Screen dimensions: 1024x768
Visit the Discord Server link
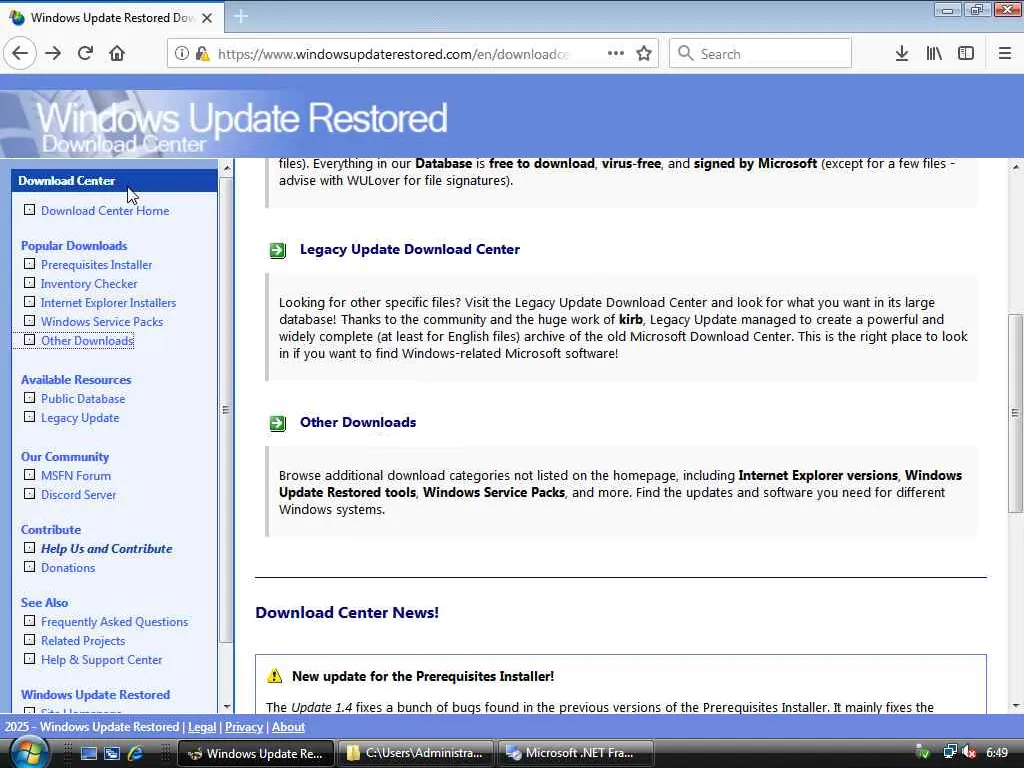[x=78, y=495]
